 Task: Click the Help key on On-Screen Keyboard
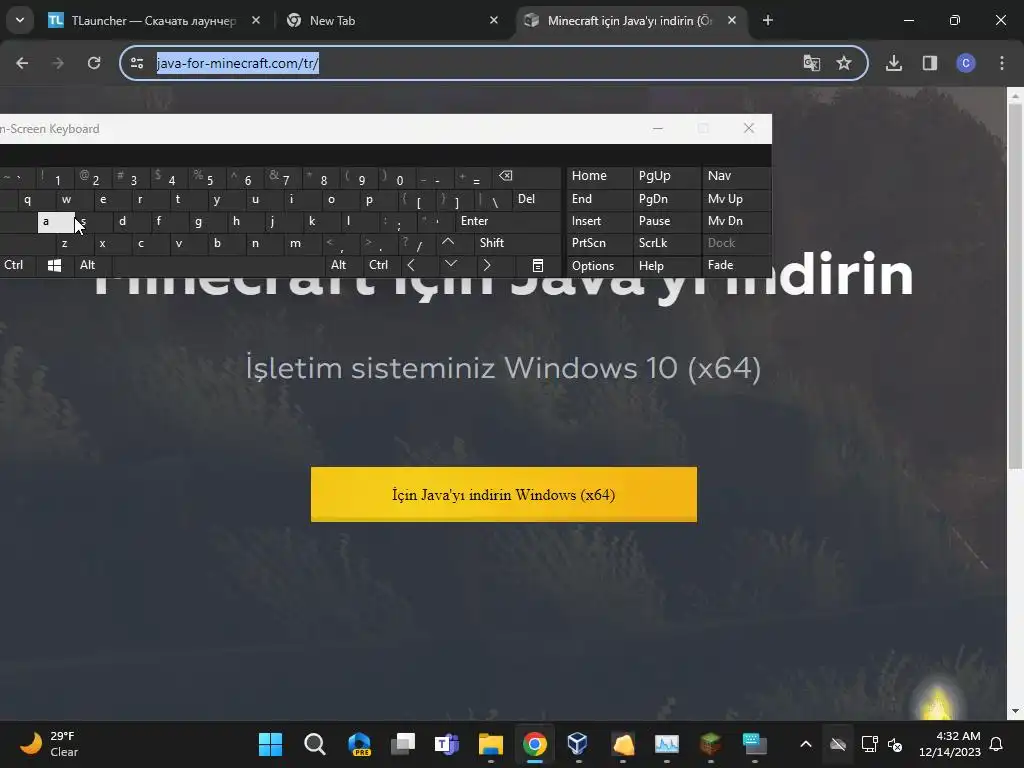tap(667, 266)
